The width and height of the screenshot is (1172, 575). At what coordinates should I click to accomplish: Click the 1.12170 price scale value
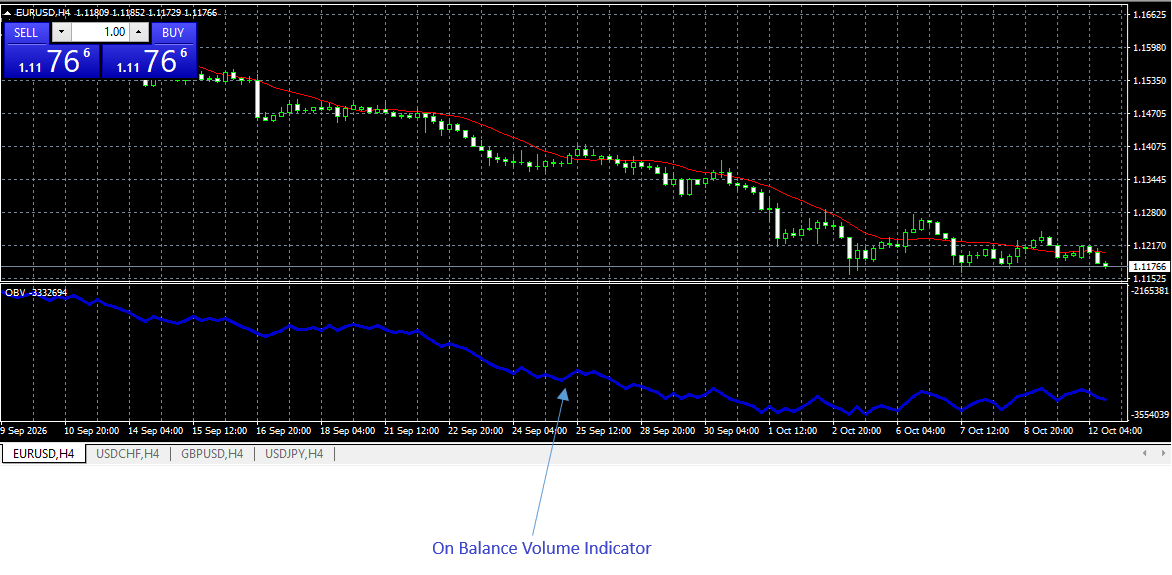point(1150,245)
